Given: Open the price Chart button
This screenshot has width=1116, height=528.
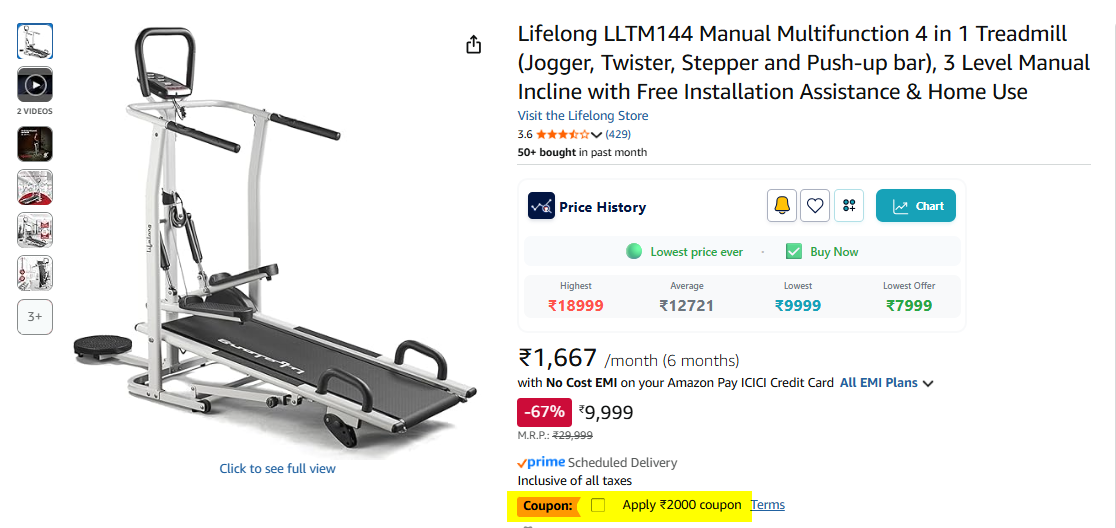Looking at the screenshot, I should click(x=915, y=206).
